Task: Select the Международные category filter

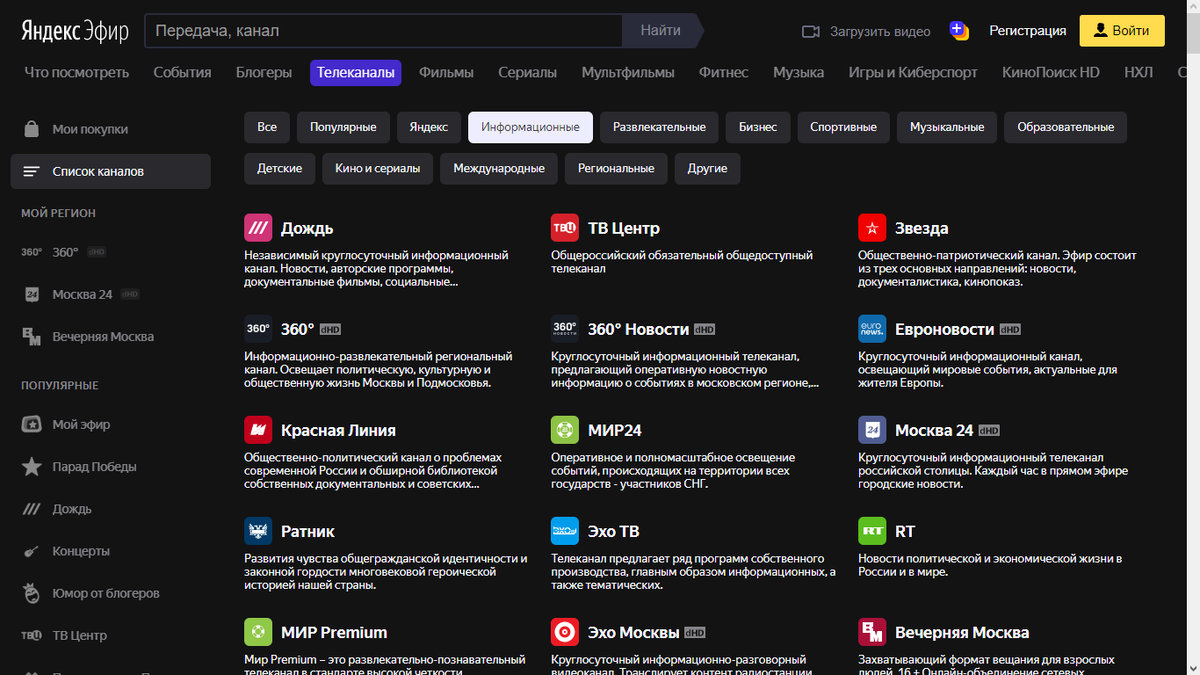Action: [x=499, y=168]
